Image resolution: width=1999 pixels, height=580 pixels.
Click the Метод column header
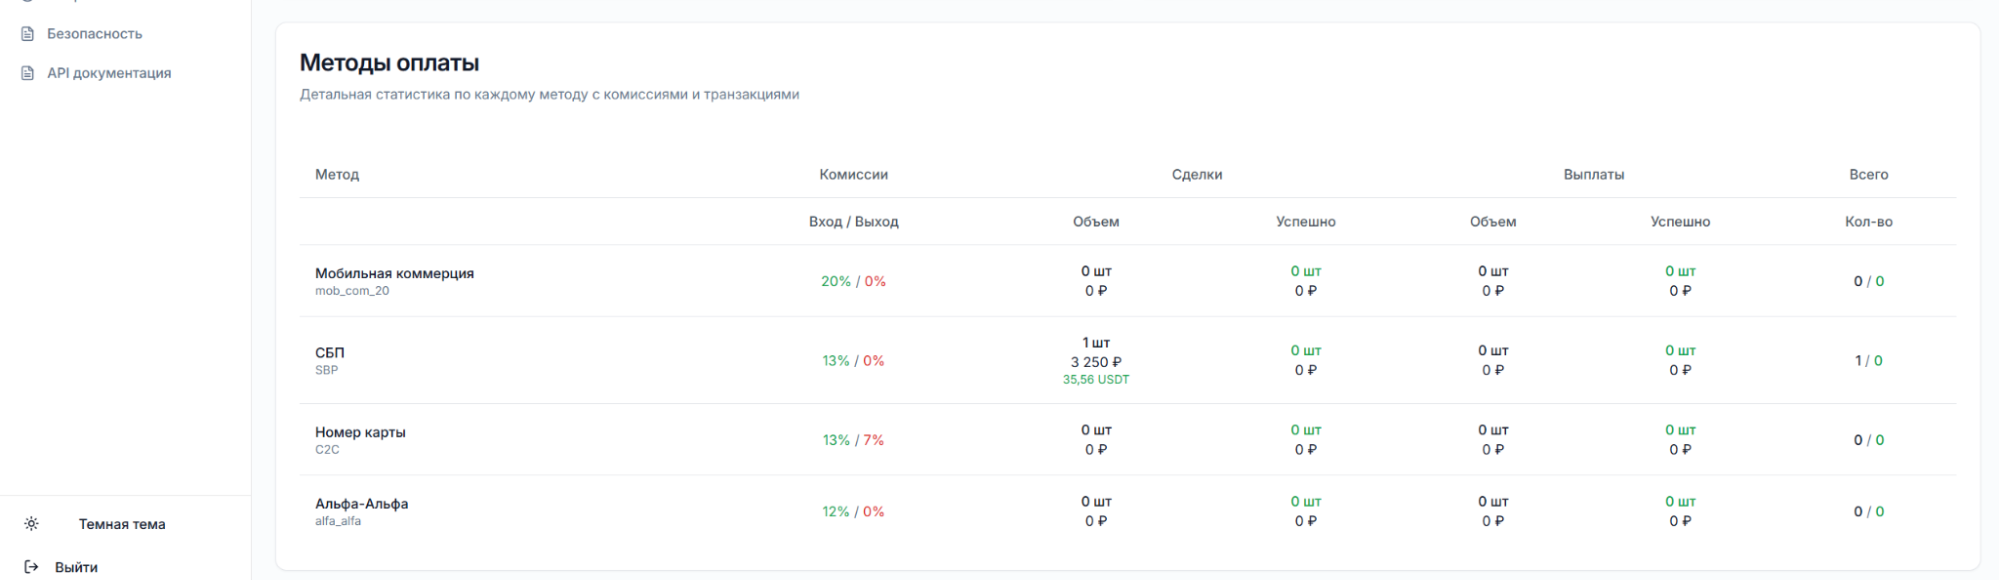(337, 174)
